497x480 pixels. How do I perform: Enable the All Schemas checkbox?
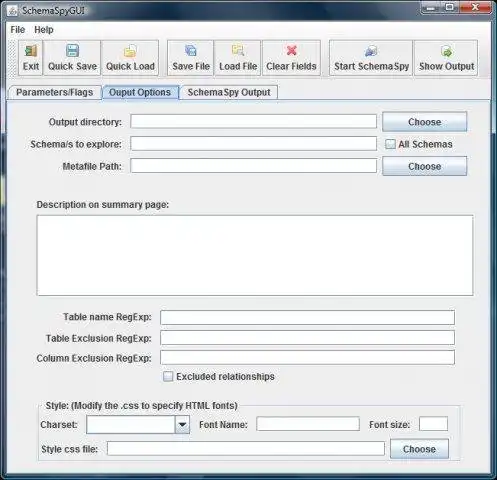[390, 144]
